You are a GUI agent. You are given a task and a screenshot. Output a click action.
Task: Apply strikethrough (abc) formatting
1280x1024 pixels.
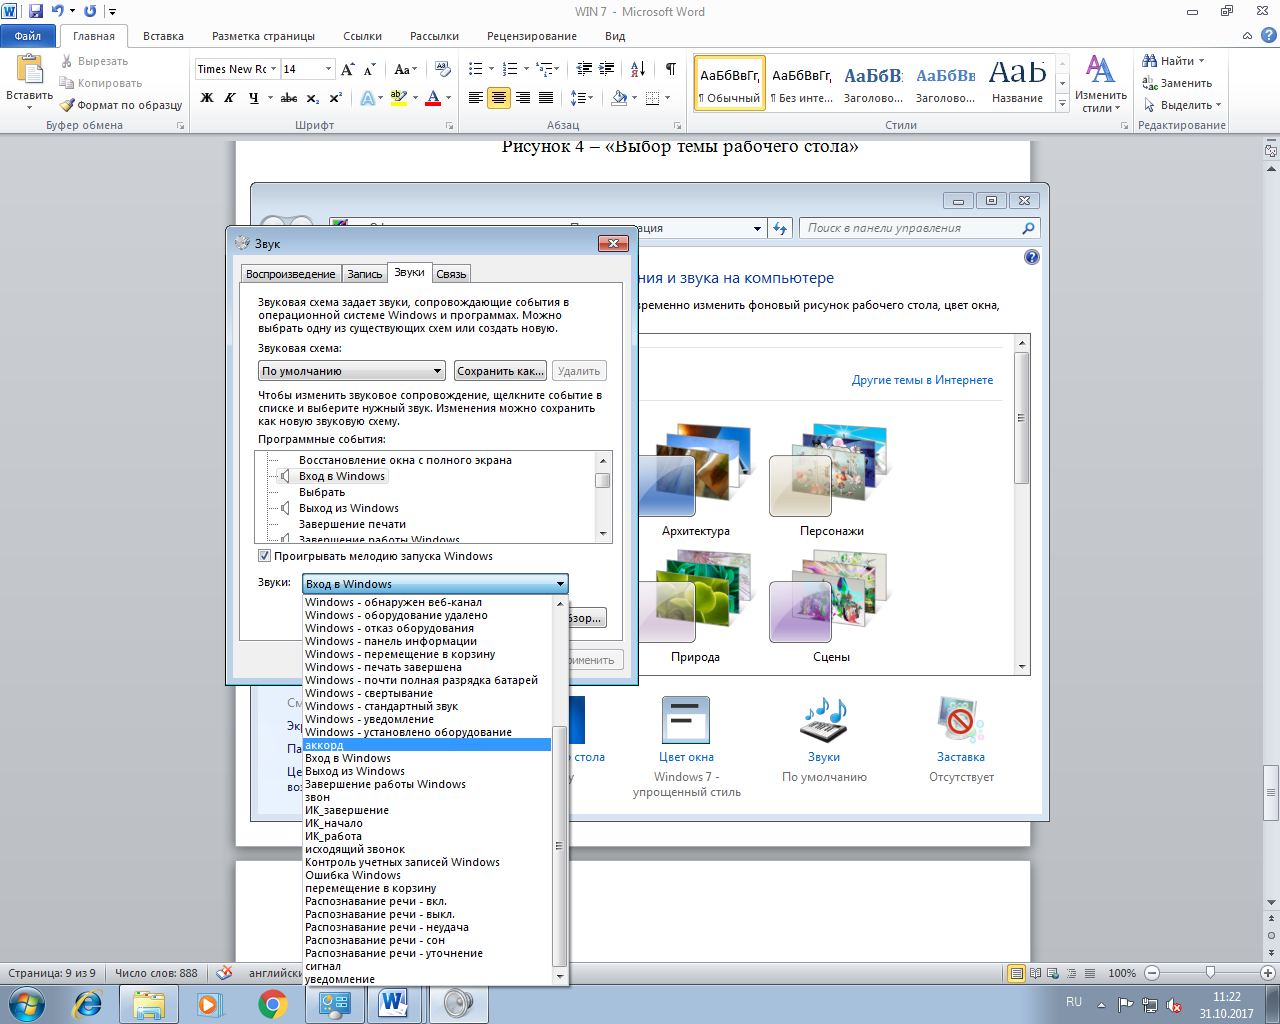coord(289,98)
